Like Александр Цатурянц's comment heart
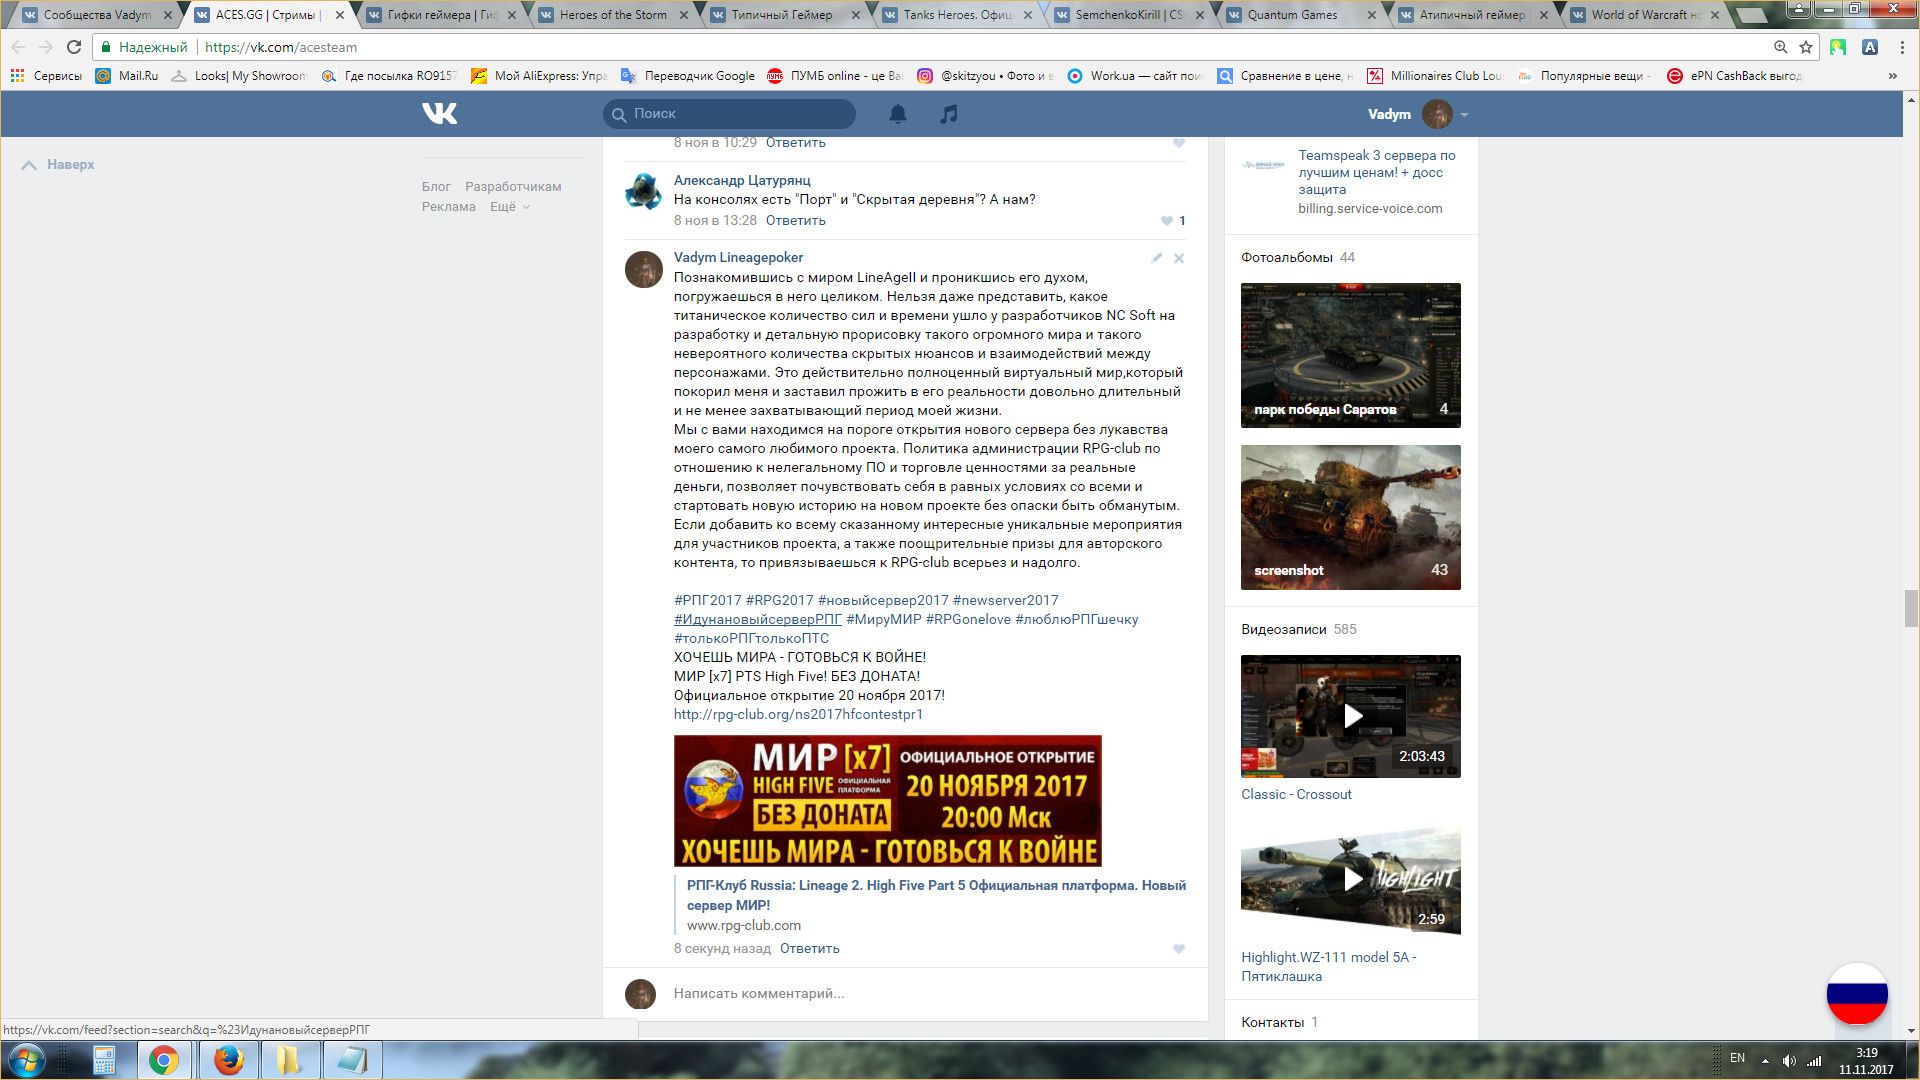Screen dimensions: 1920x1080 pyautogui.click(x=1167, y=221)
